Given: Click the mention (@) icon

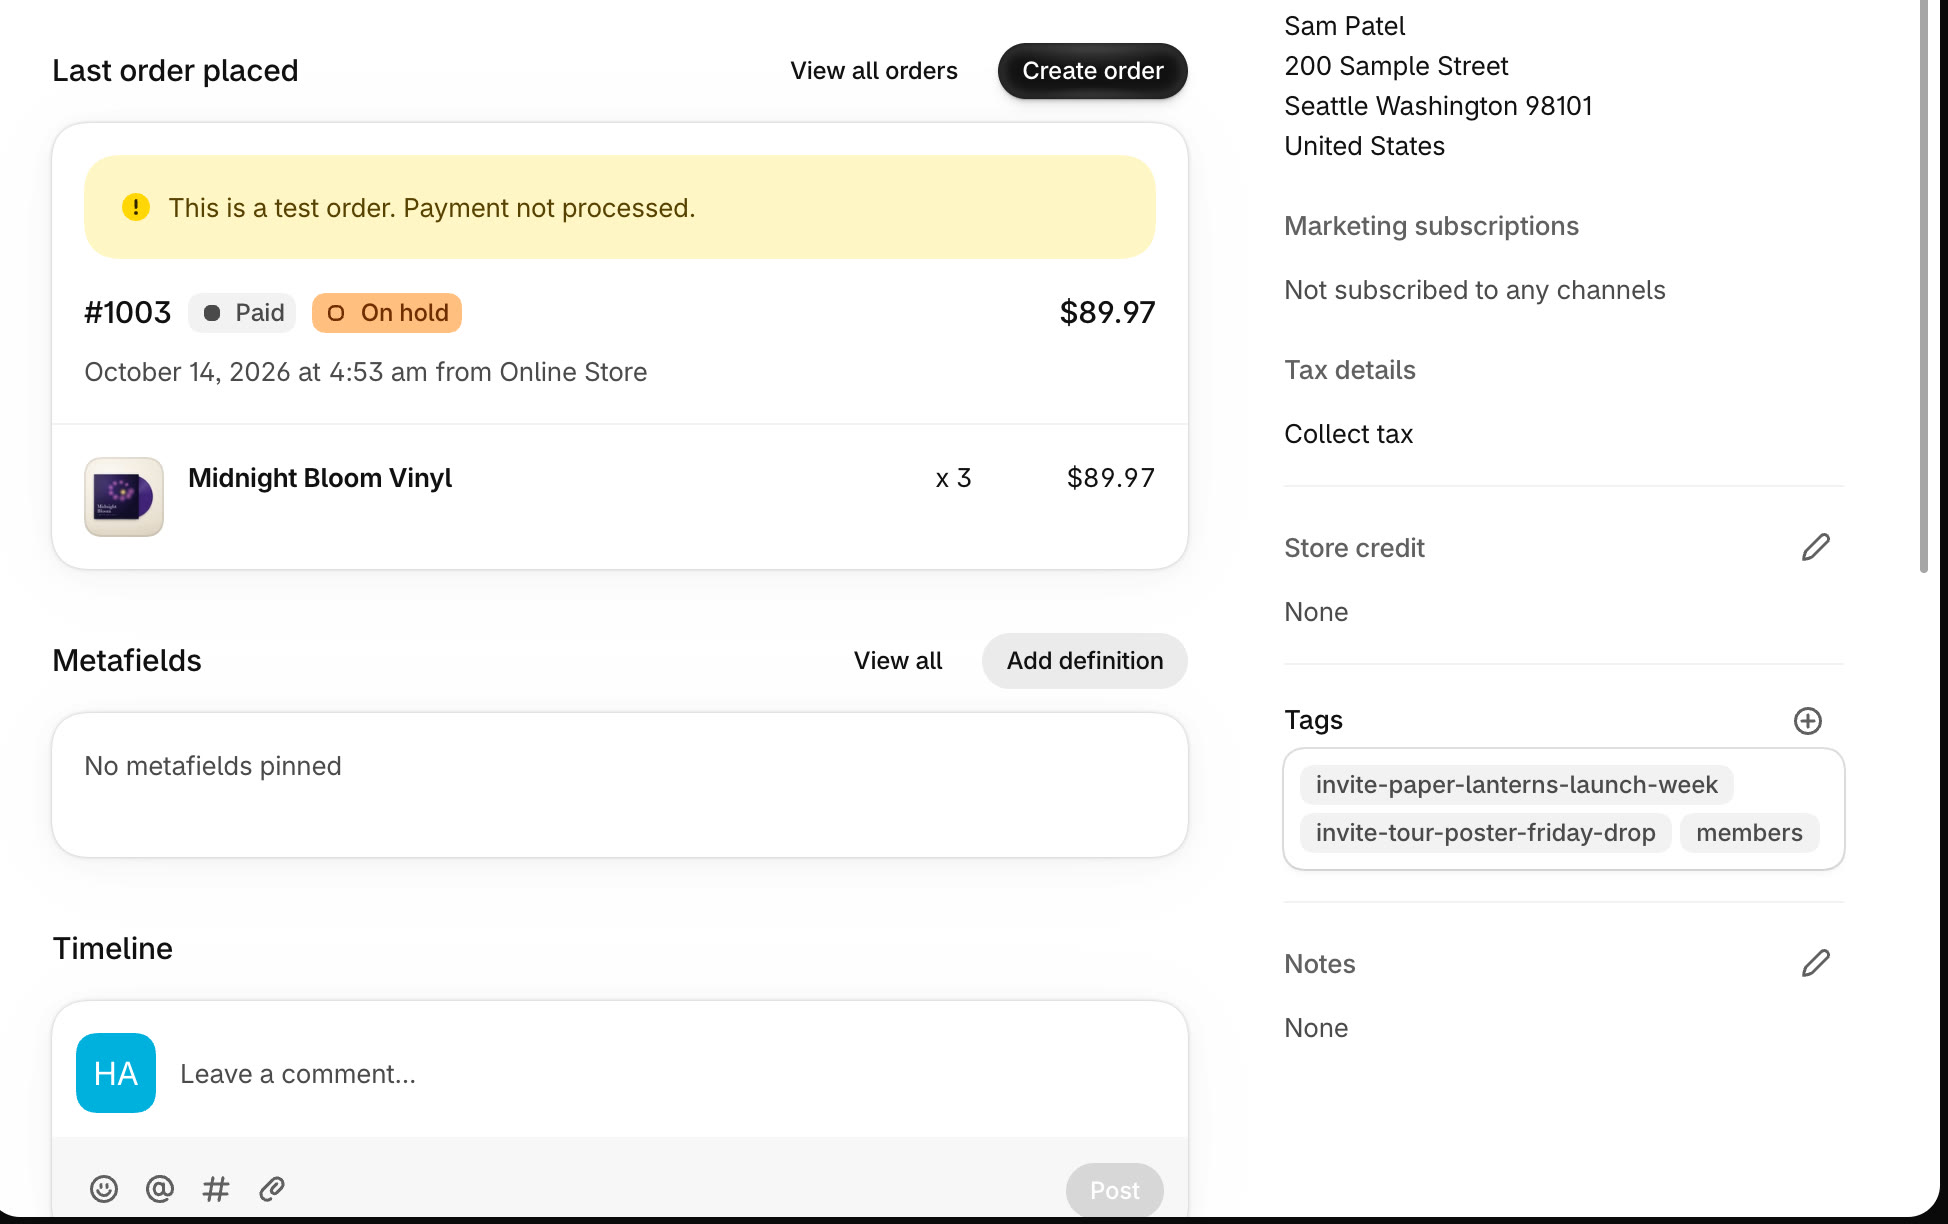Looking at the screenshot, I should click(160, 1189).
